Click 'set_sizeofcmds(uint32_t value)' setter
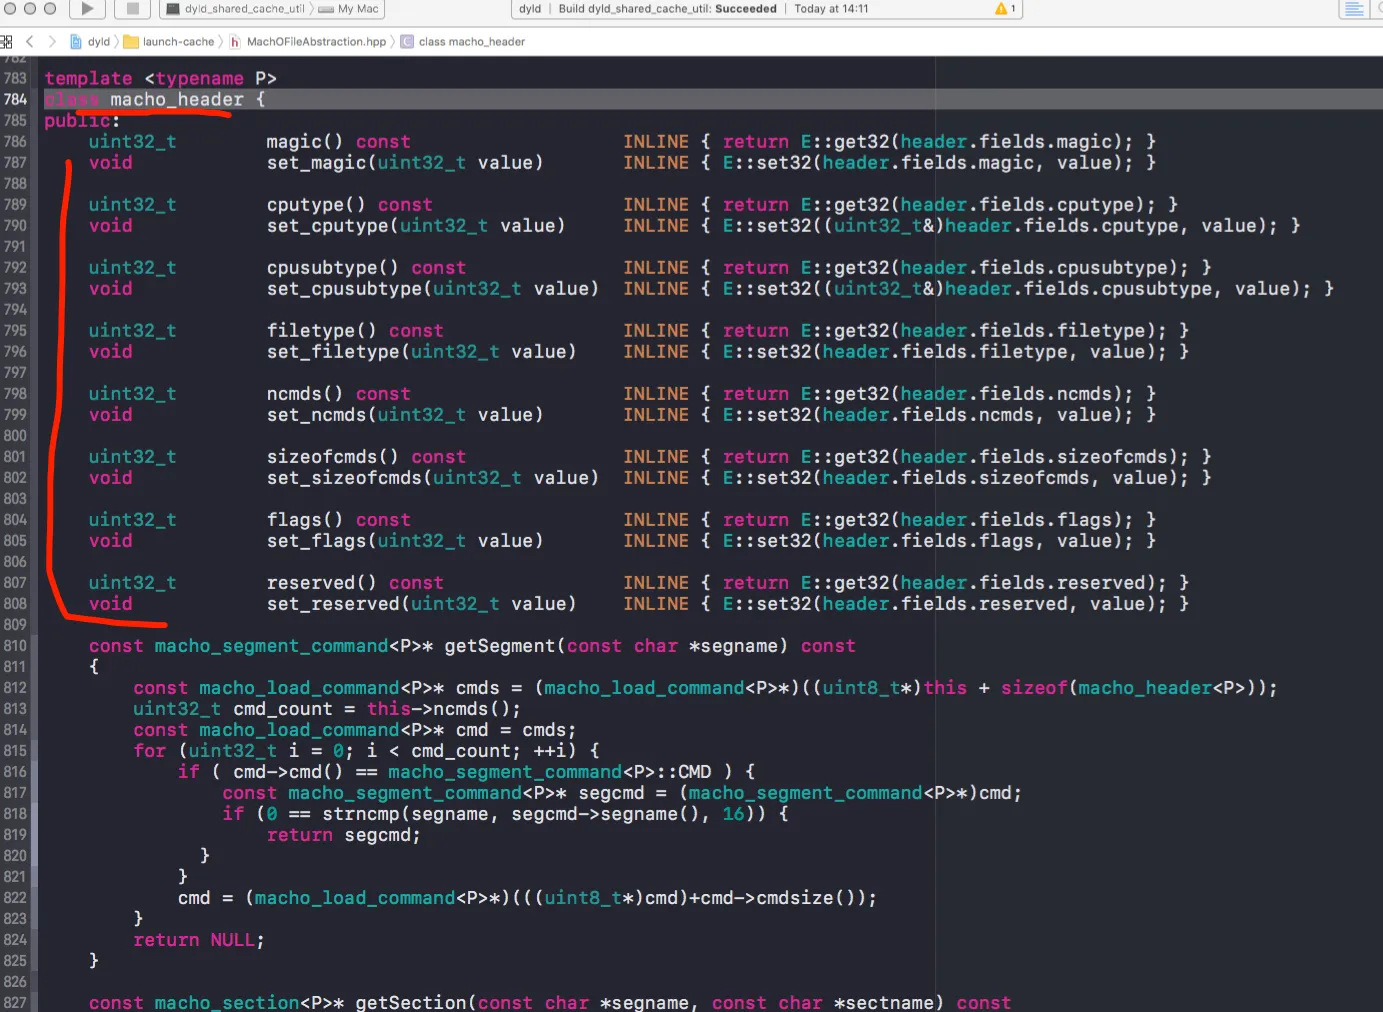This screenshot has height=1012, width=1383. pyautogui.click(x=433, y=477)
